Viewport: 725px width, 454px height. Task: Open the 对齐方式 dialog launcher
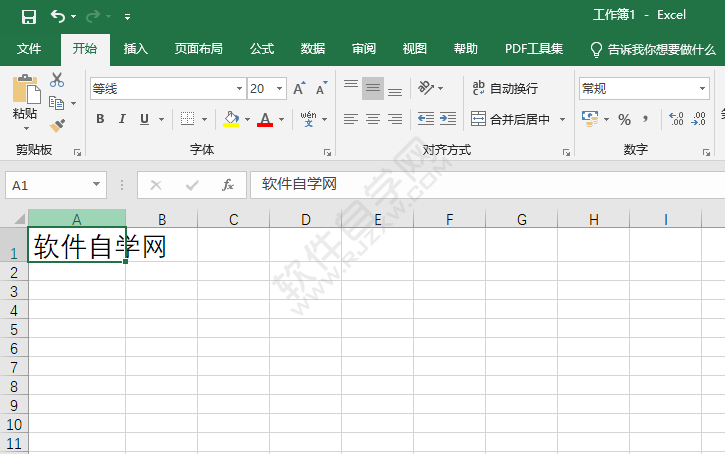(566, 152)
